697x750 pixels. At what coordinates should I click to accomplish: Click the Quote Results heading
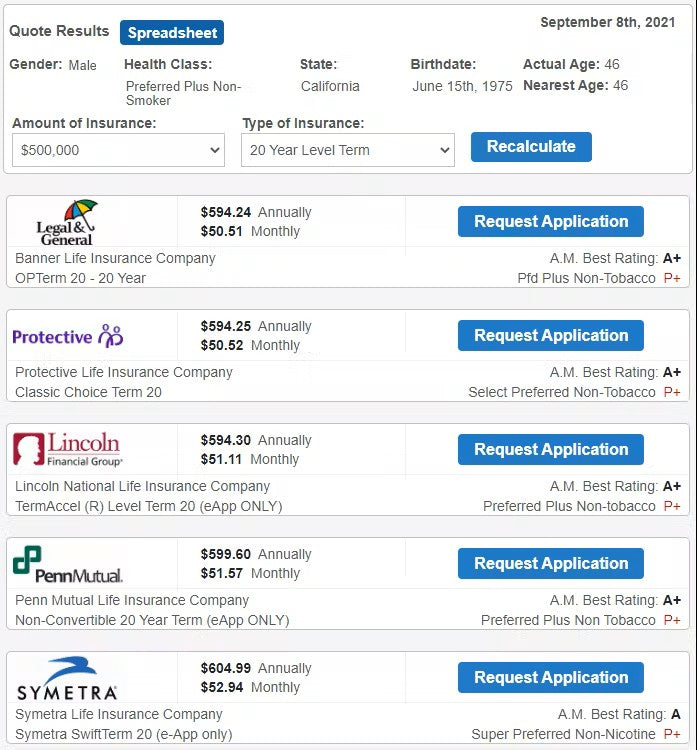pyautogui.click(x=59, y=31)
